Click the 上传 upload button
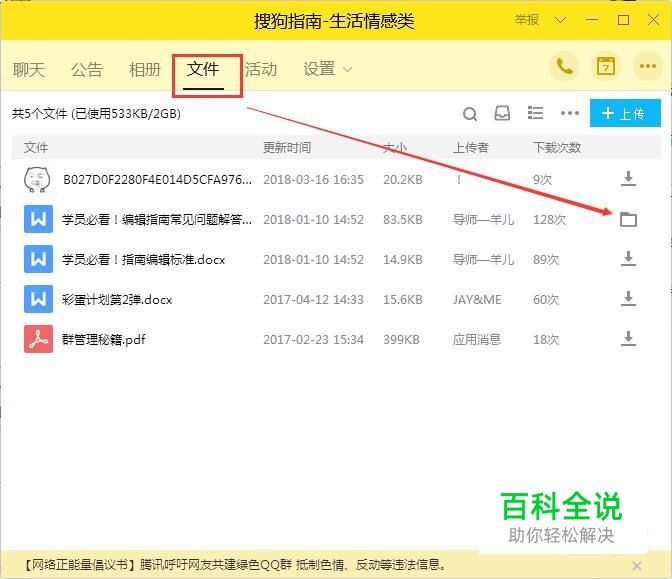 click(x=625, y=113)
